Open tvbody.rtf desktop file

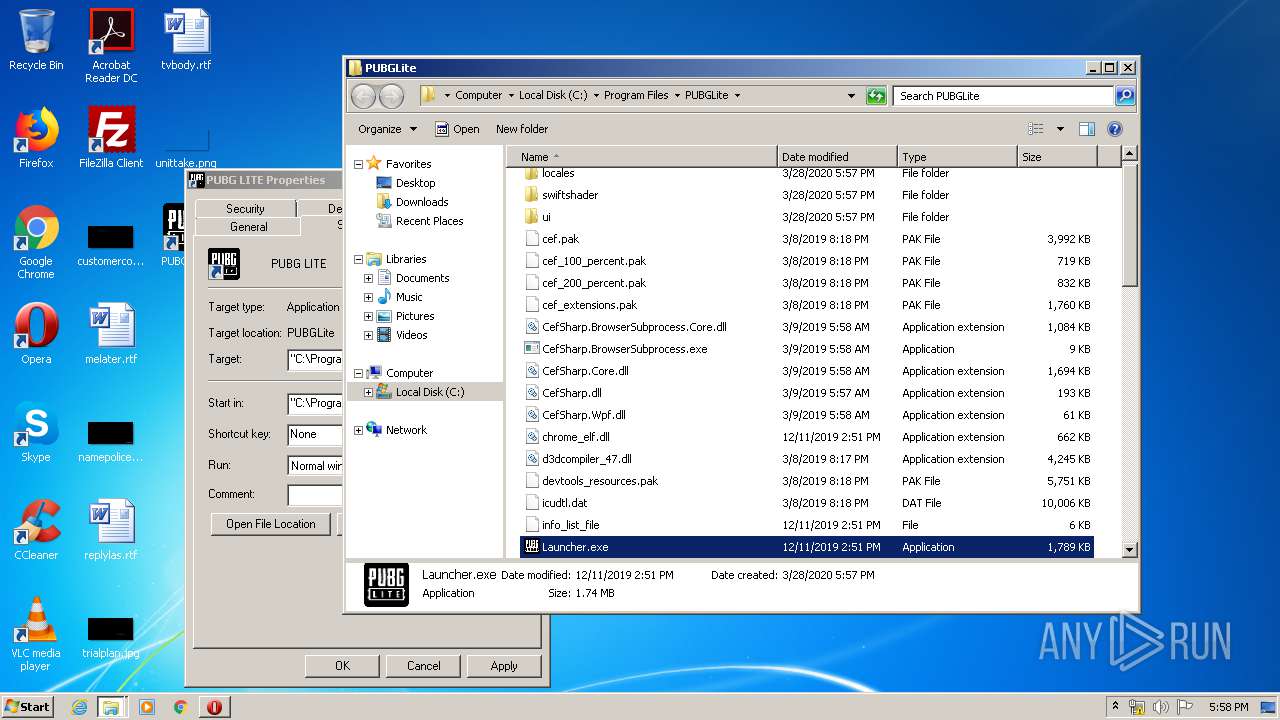point(186,40)
